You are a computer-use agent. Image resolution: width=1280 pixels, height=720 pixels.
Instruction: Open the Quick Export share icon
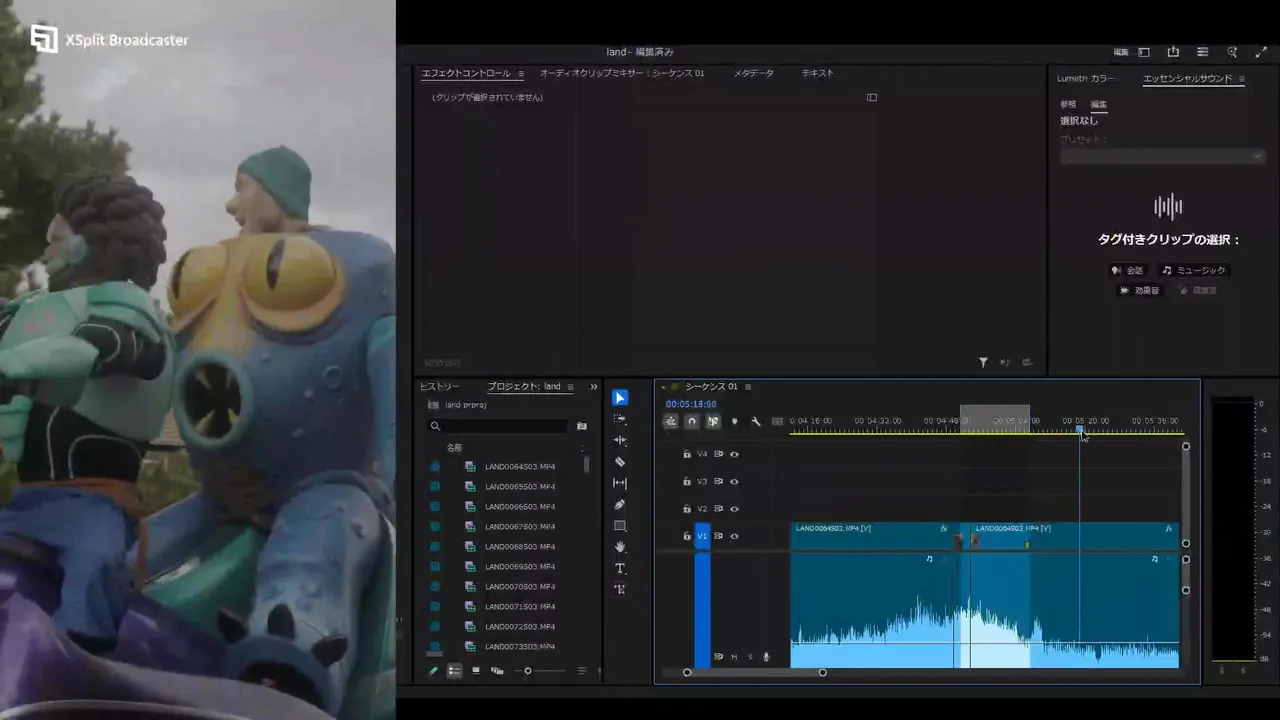point(1173,52)
